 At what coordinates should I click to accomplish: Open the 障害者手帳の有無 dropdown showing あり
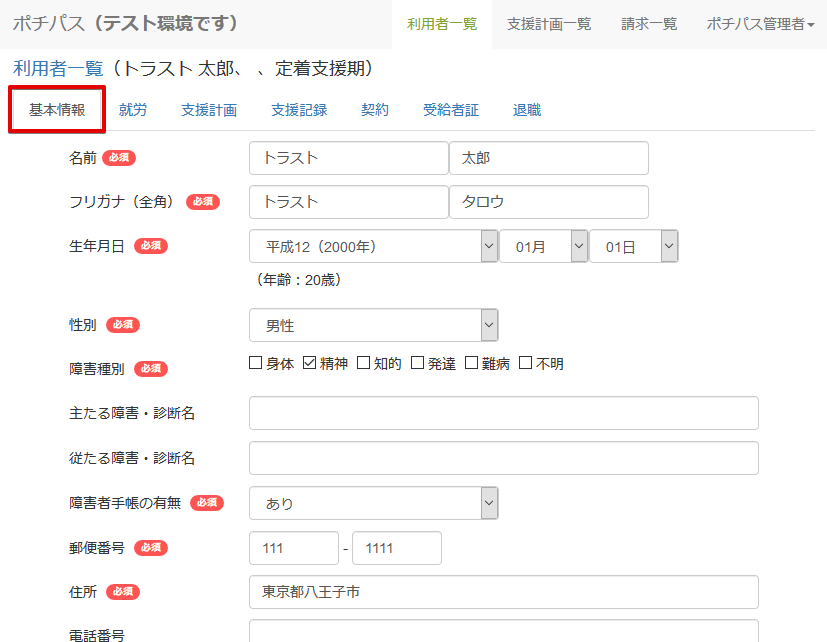(x=373, y=503)
